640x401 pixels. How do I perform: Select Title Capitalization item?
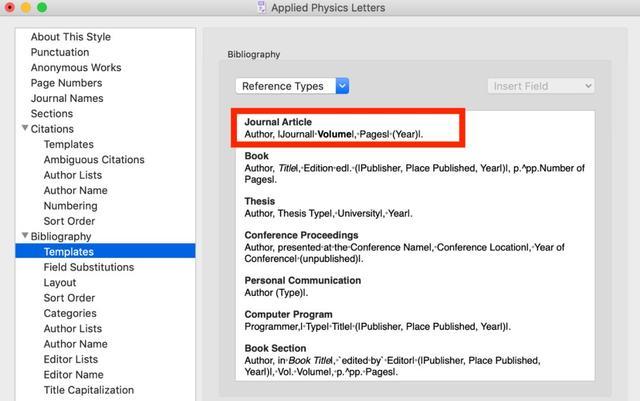pyautogui.click(x=89, y=390)
